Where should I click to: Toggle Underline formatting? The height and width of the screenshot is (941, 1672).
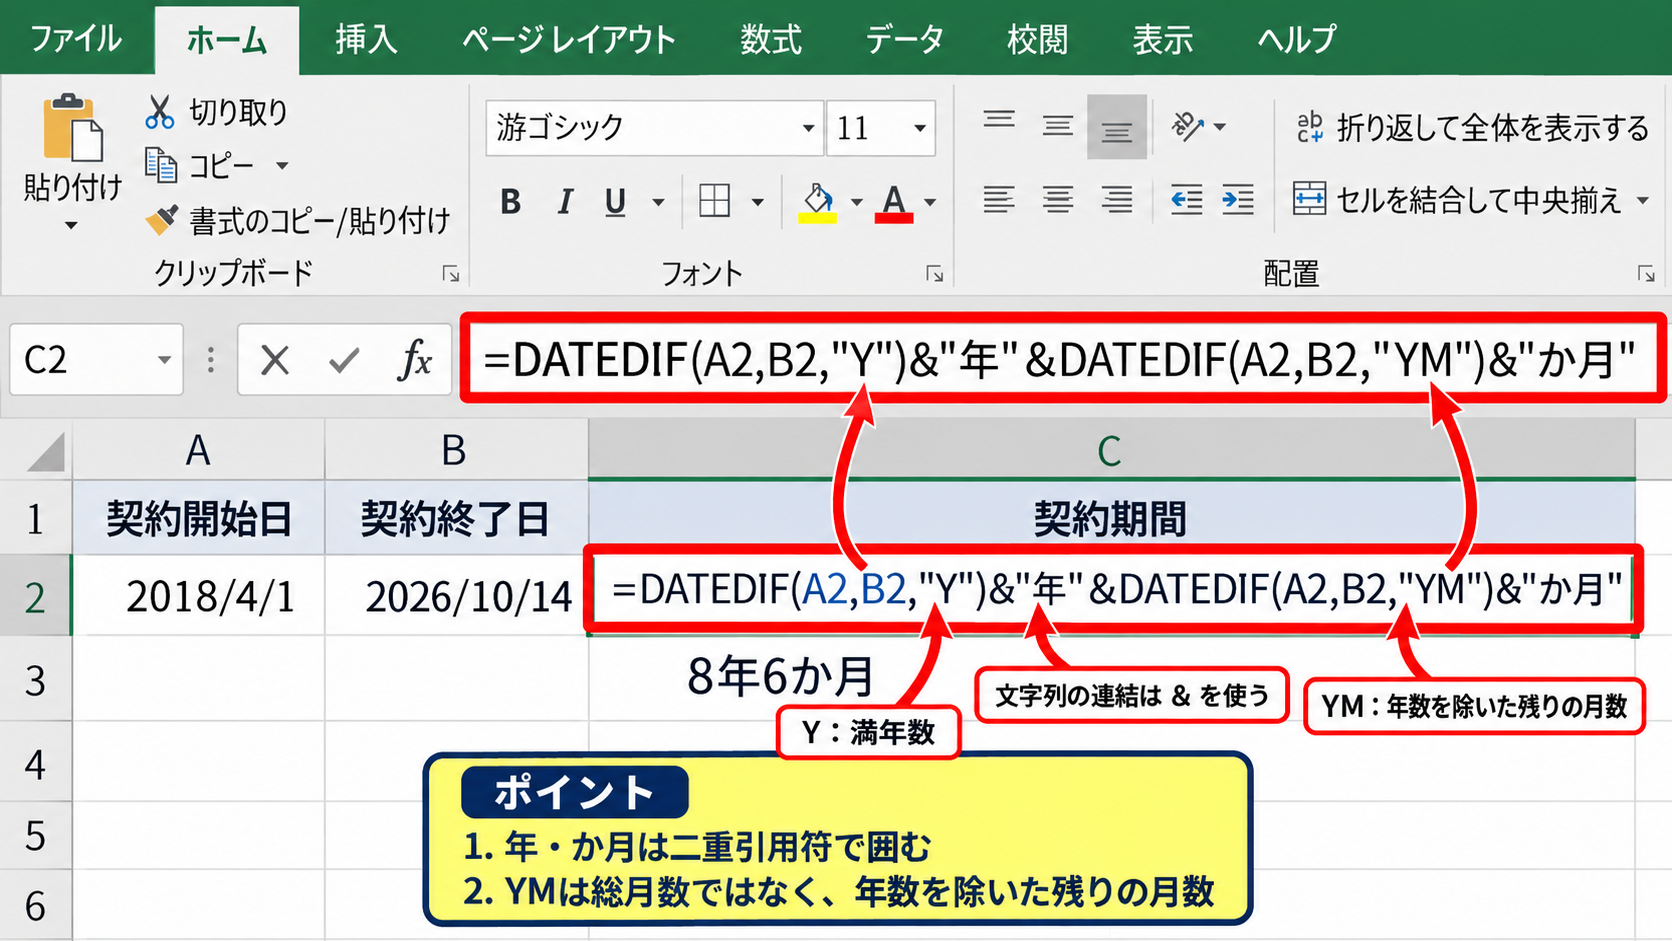point(615,203)
